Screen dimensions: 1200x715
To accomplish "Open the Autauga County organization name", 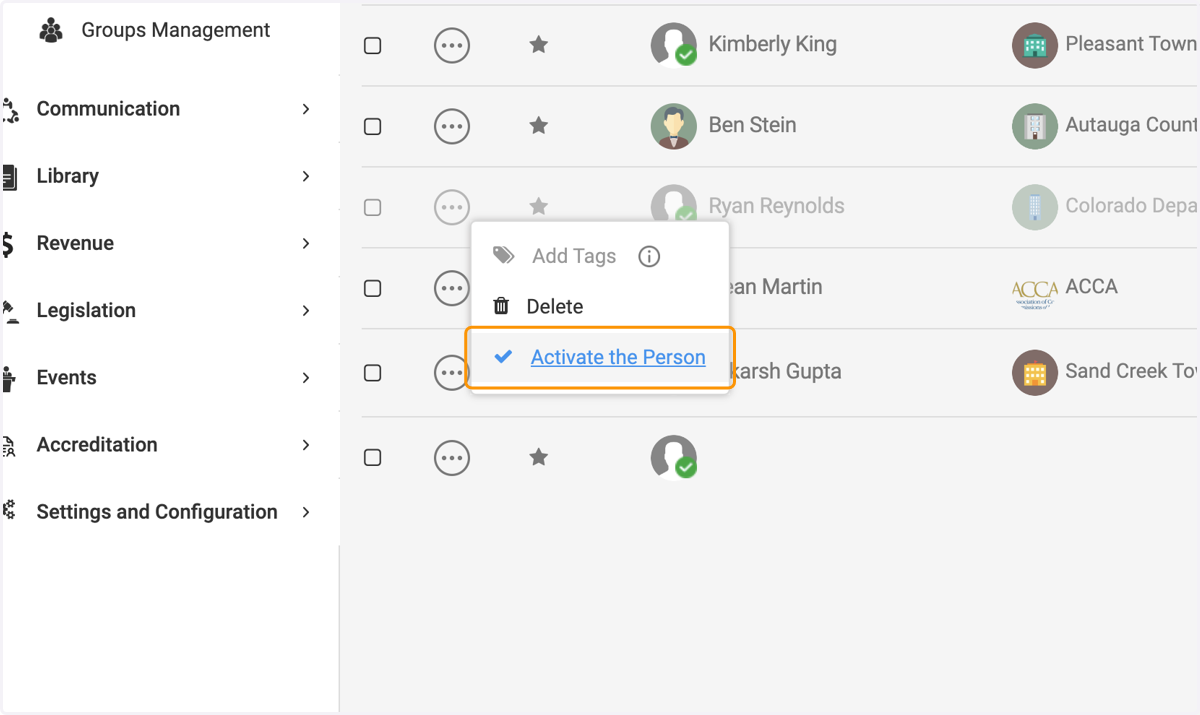I will pyautogui.click(x=1132, y=125).
